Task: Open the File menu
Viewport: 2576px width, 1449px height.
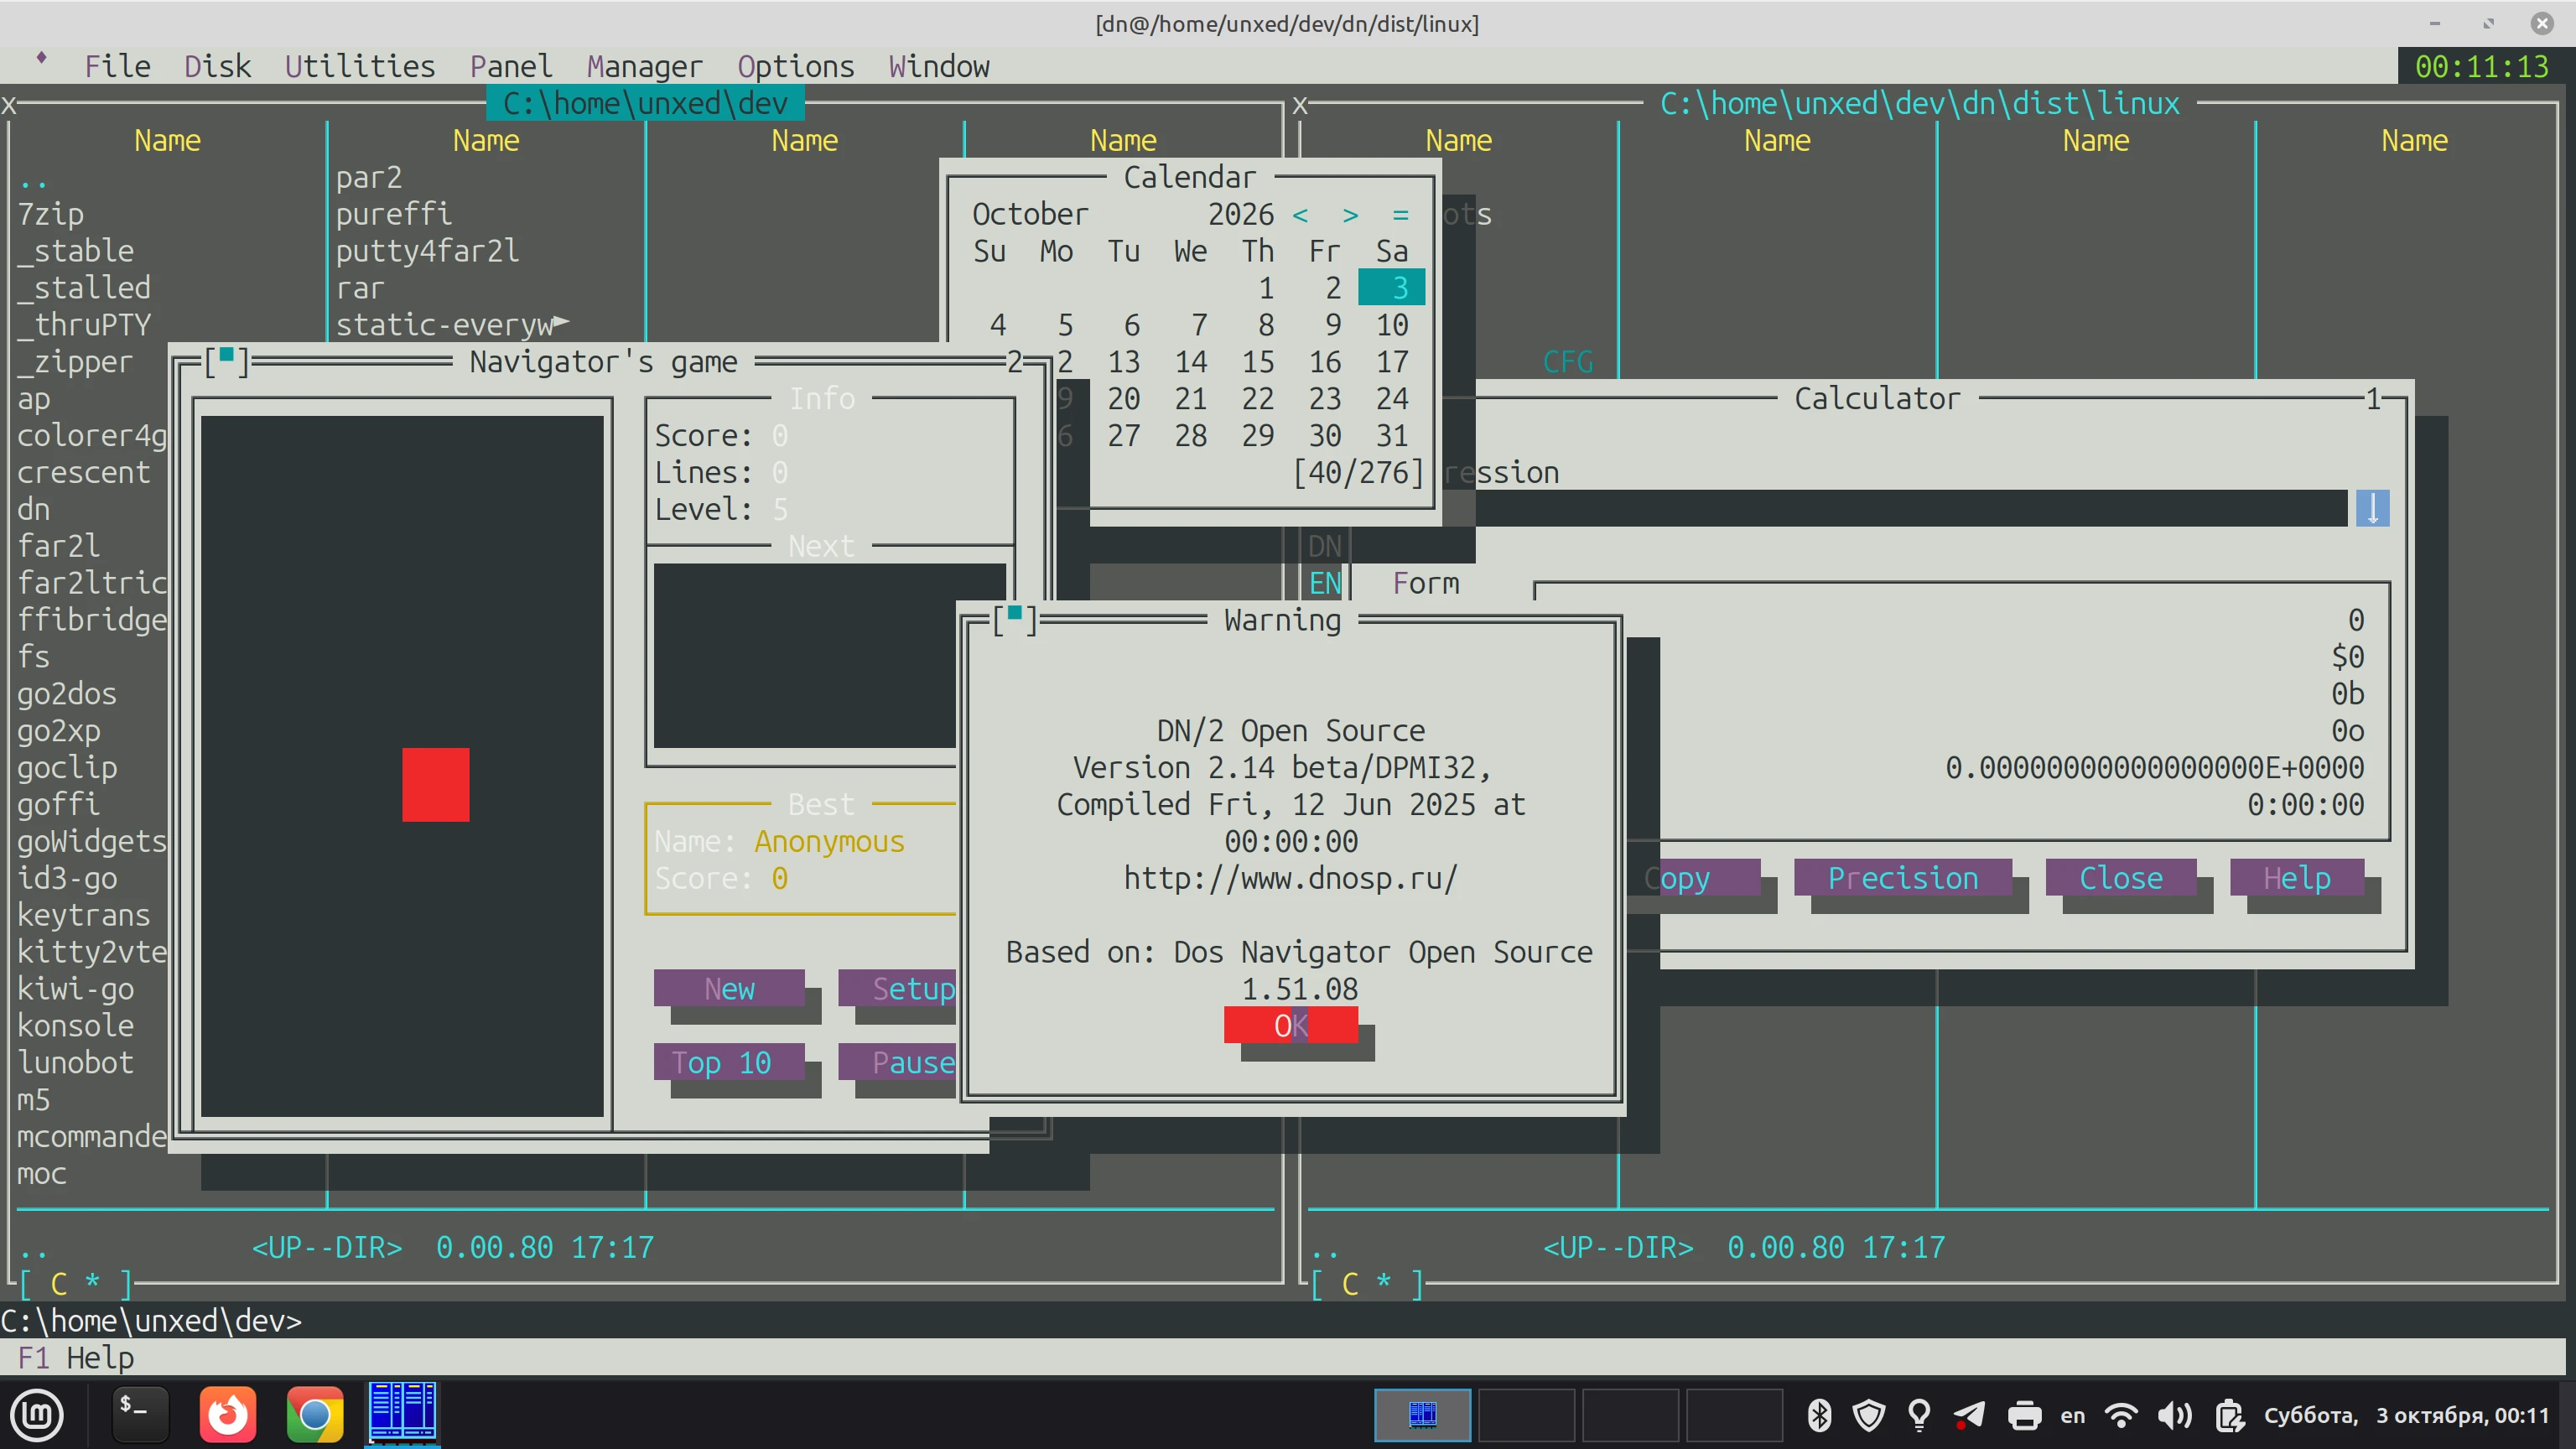Action: 117,66
